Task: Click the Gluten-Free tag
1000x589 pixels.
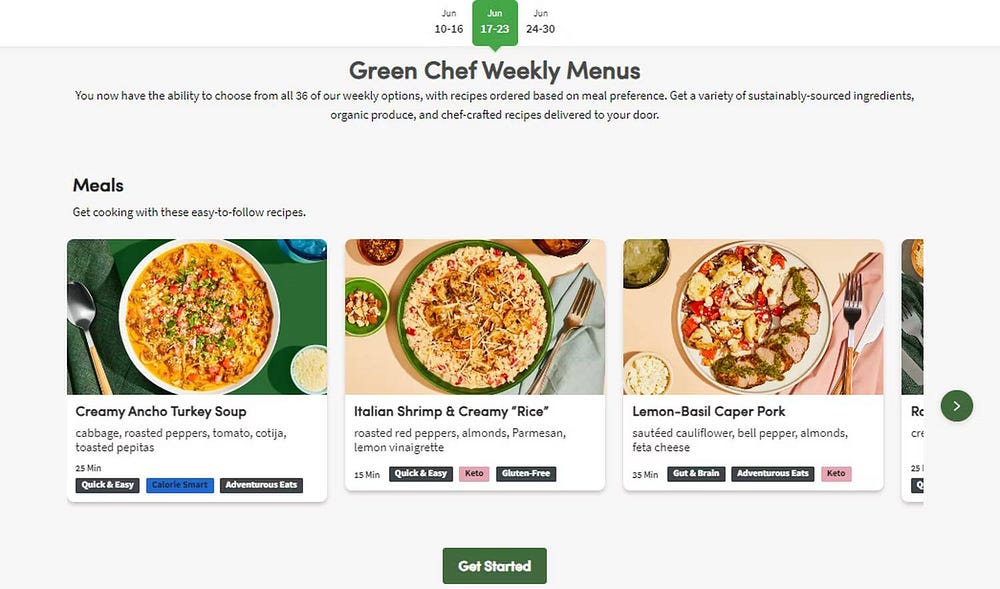Action: coord(526,474)
